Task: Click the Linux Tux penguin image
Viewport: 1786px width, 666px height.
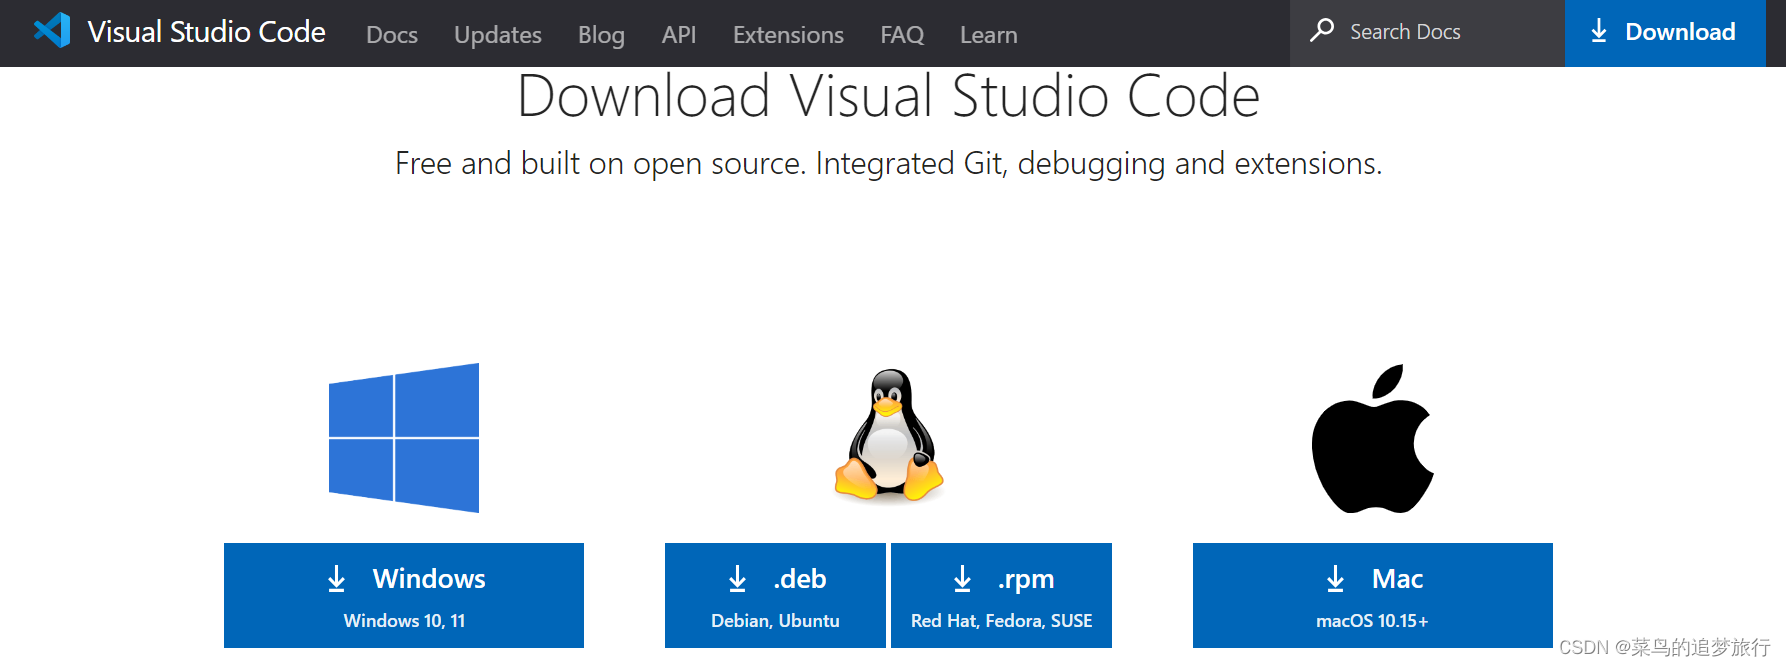Action: (x=889, y=435)
